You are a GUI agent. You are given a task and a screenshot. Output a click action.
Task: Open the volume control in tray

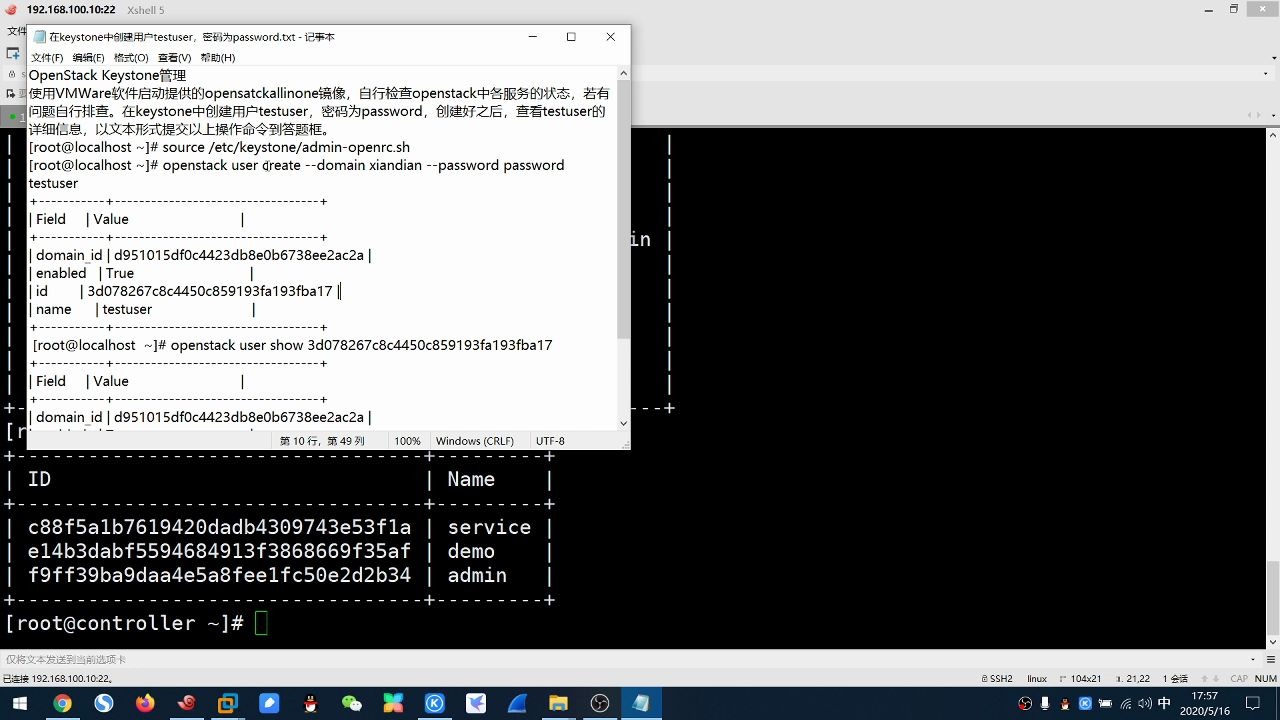(x=1144, y=703)
